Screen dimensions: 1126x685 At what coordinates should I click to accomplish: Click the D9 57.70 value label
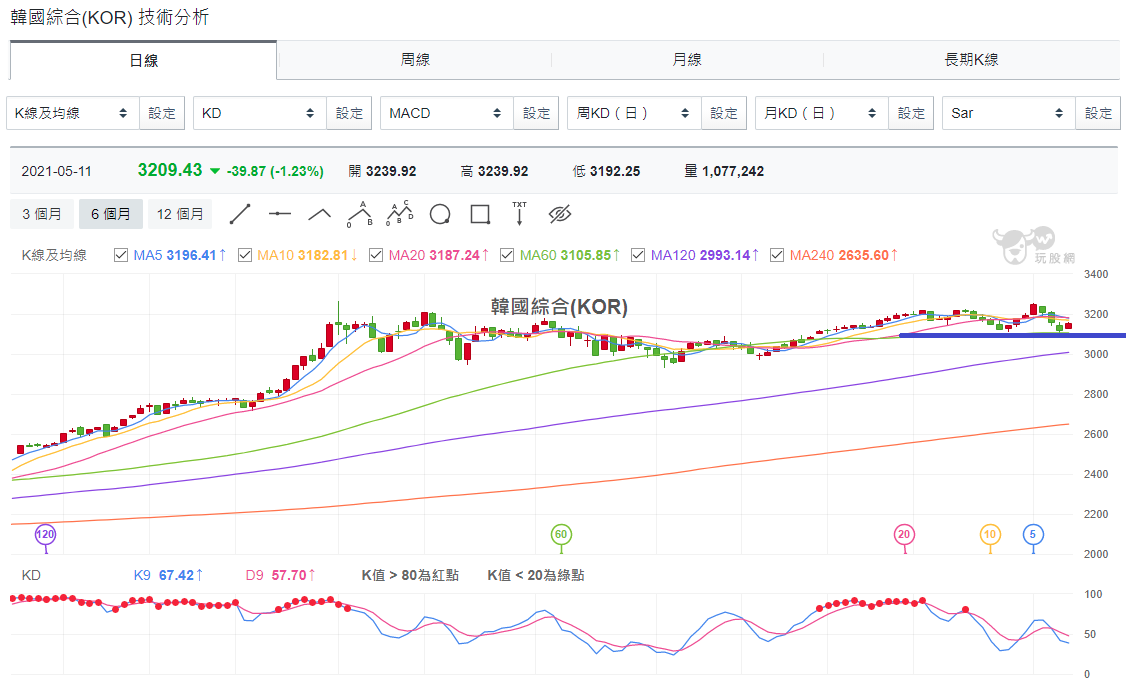point(280,575)
